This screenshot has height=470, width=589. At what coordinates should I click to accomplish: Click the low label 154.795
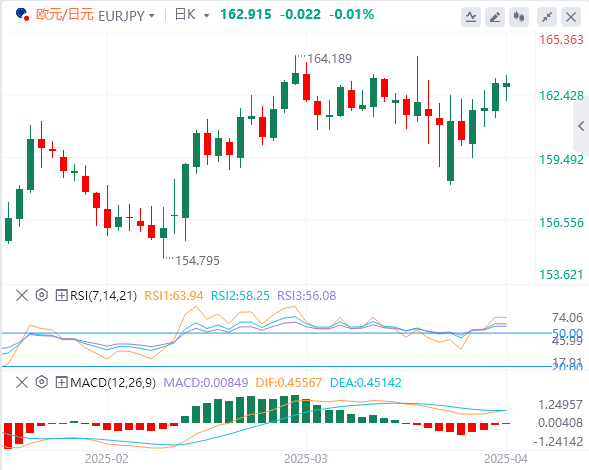198,261
